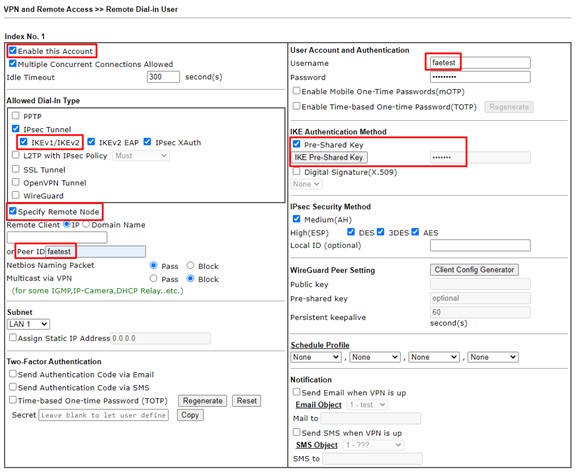
Task: Click the Username input field
Action: (480, 63)
